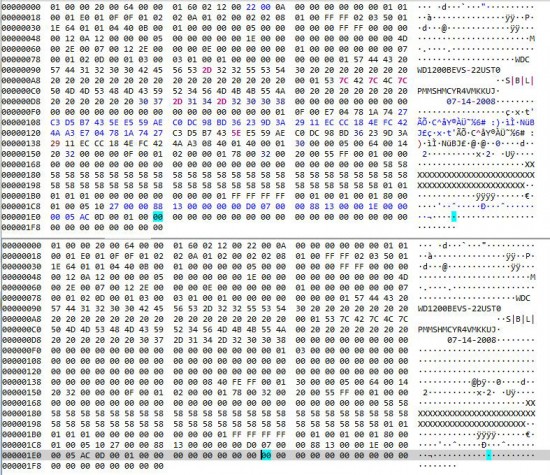Select the cyan highlighted 00 byte in the top pane
The height and width of the screenshot is (475, 550).
[158, 217]
